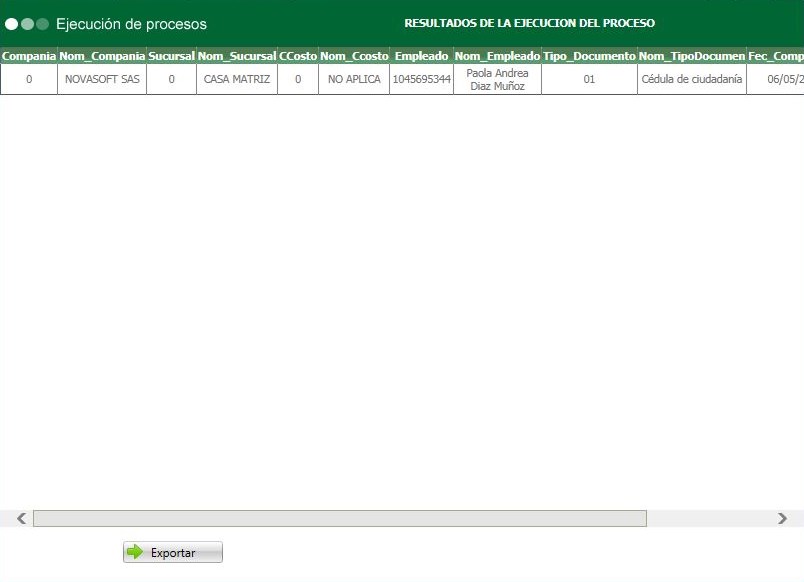Select the NOVASOFT SAS cell in the table
The height and width of the screenshot is (582, 804).
[x=101, y=79]
